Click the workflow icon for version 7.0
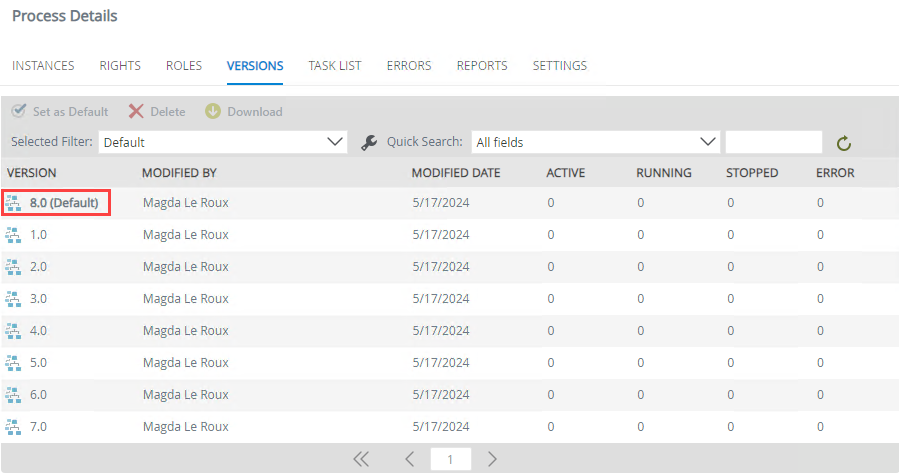 (x=14, y=427)
